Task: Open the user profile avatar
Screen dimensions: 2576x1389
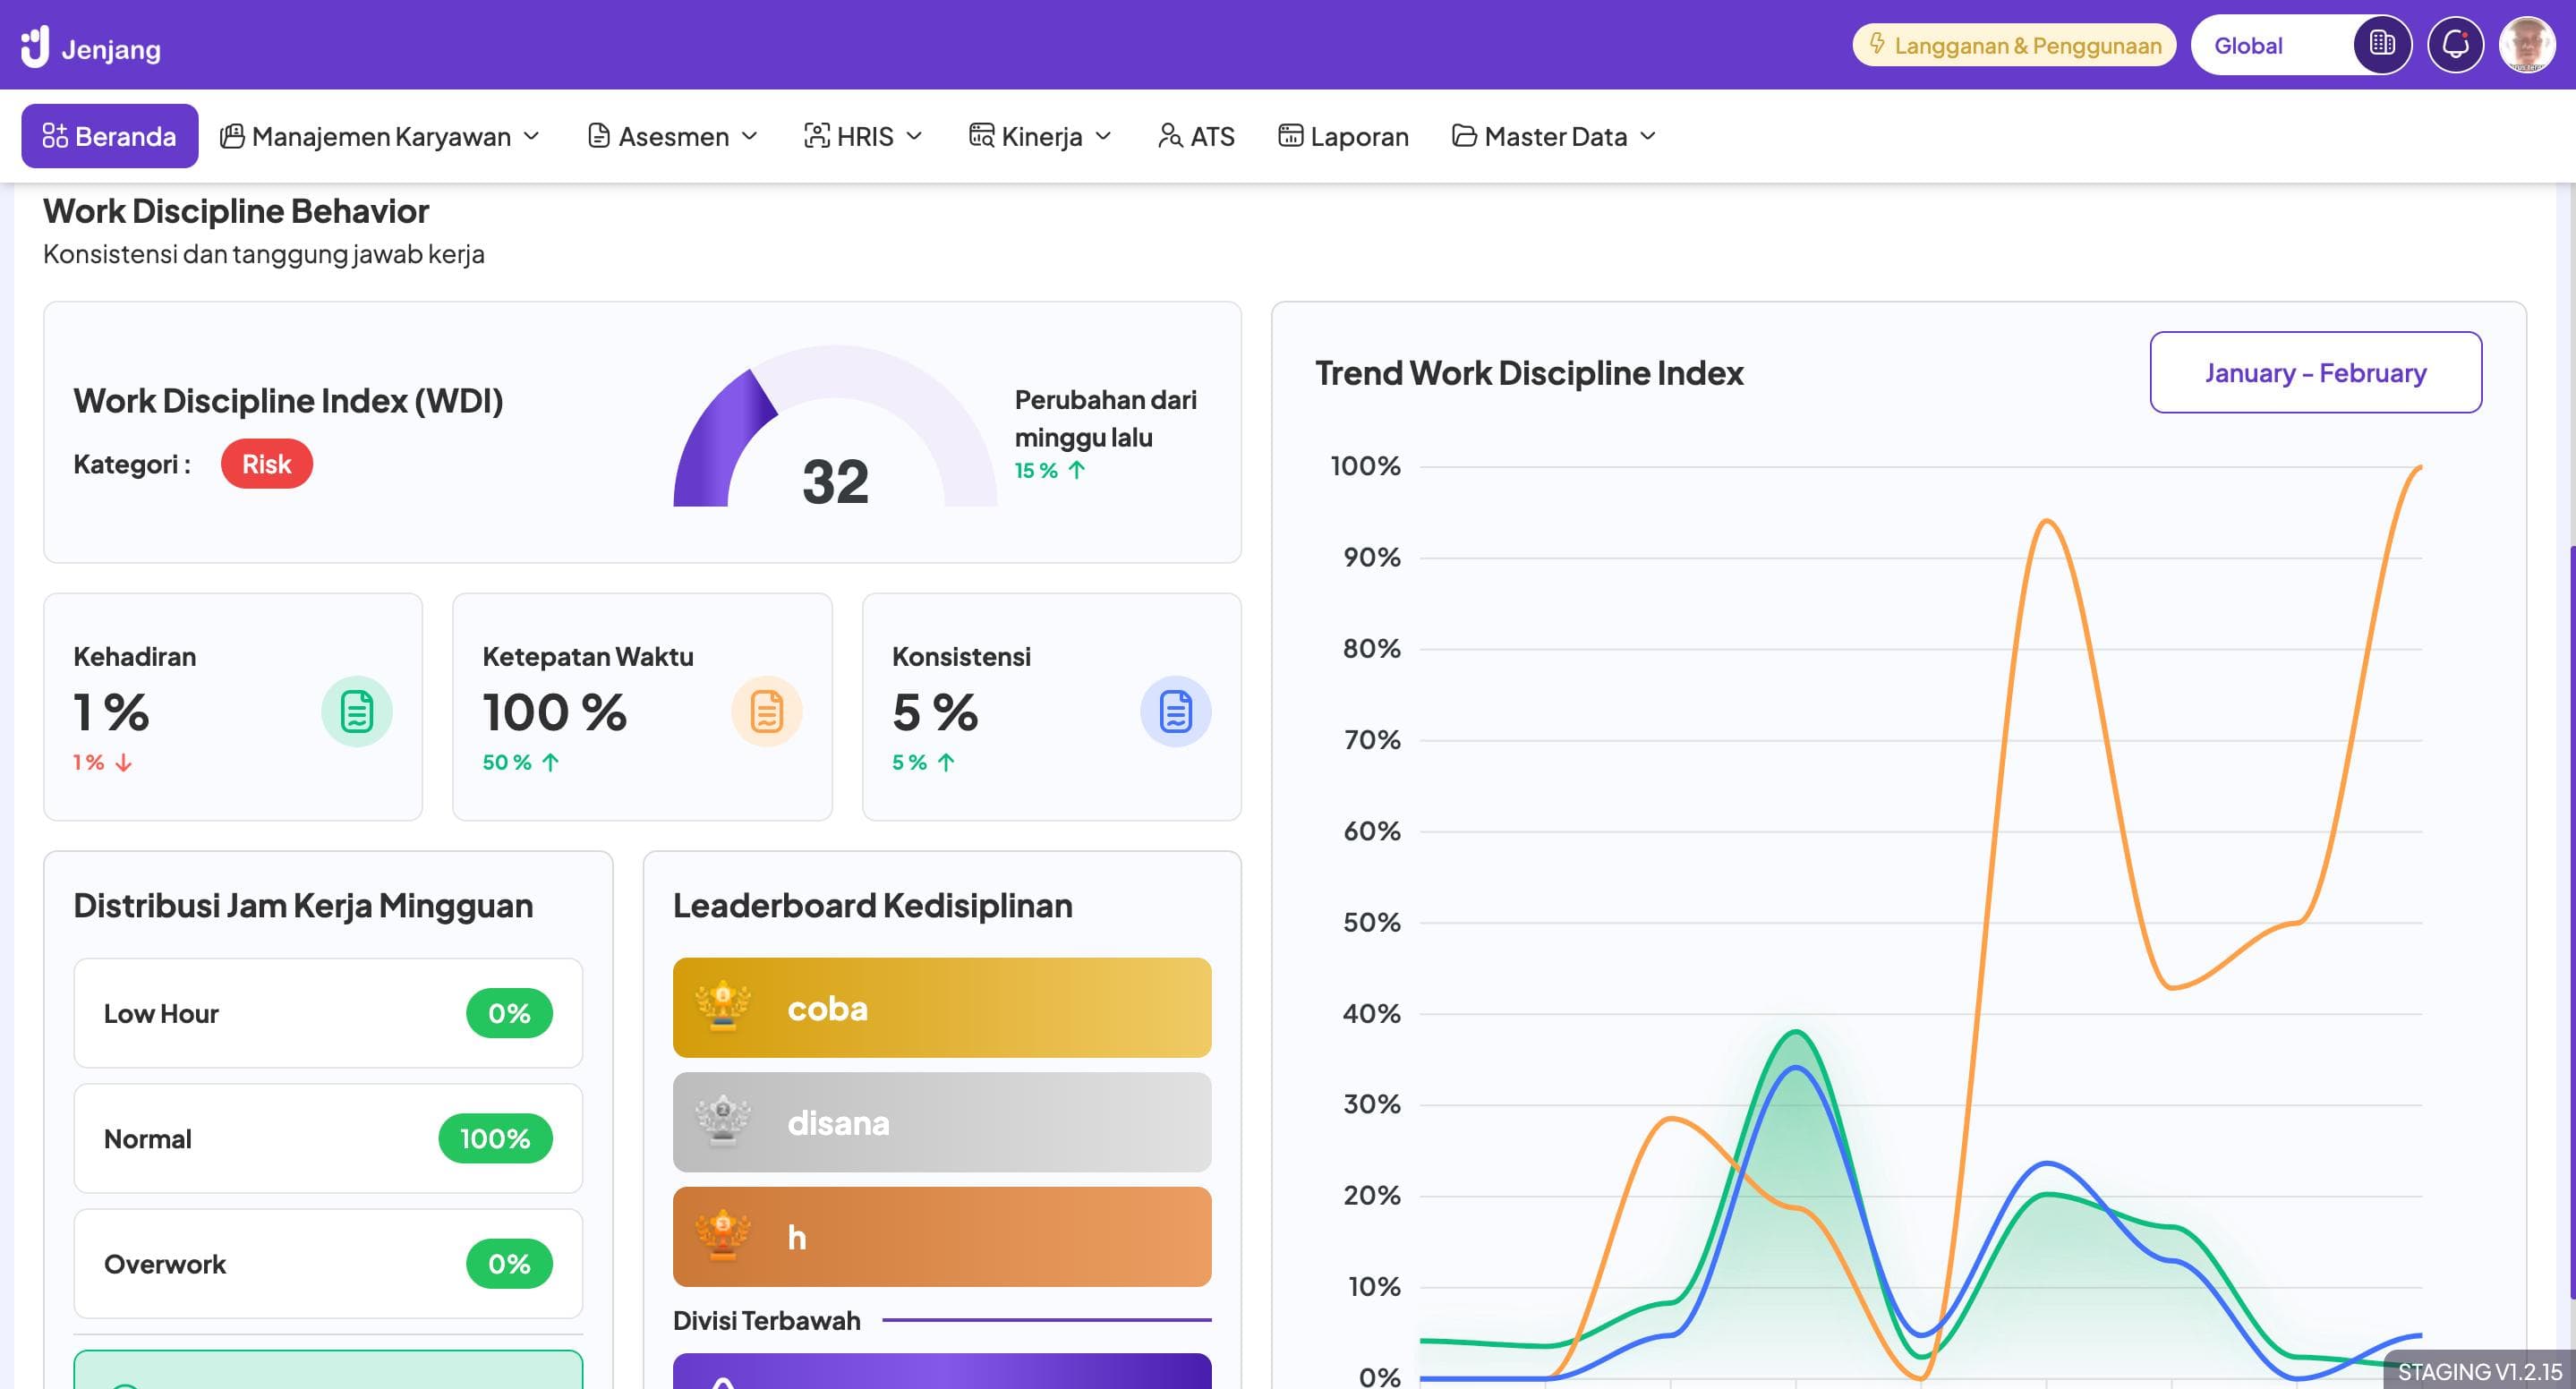Action: 2527,45
